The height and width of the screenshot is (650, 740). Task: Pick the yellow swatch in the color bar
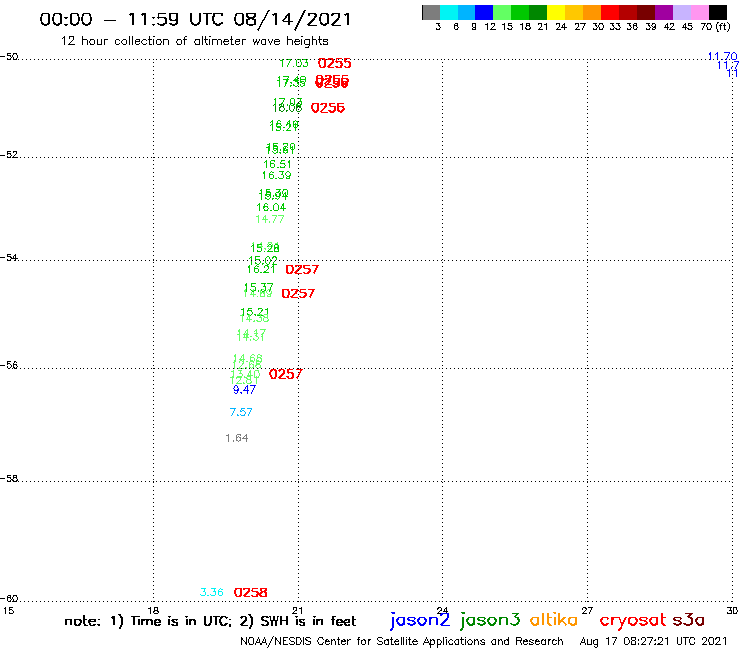pos(556,12)
